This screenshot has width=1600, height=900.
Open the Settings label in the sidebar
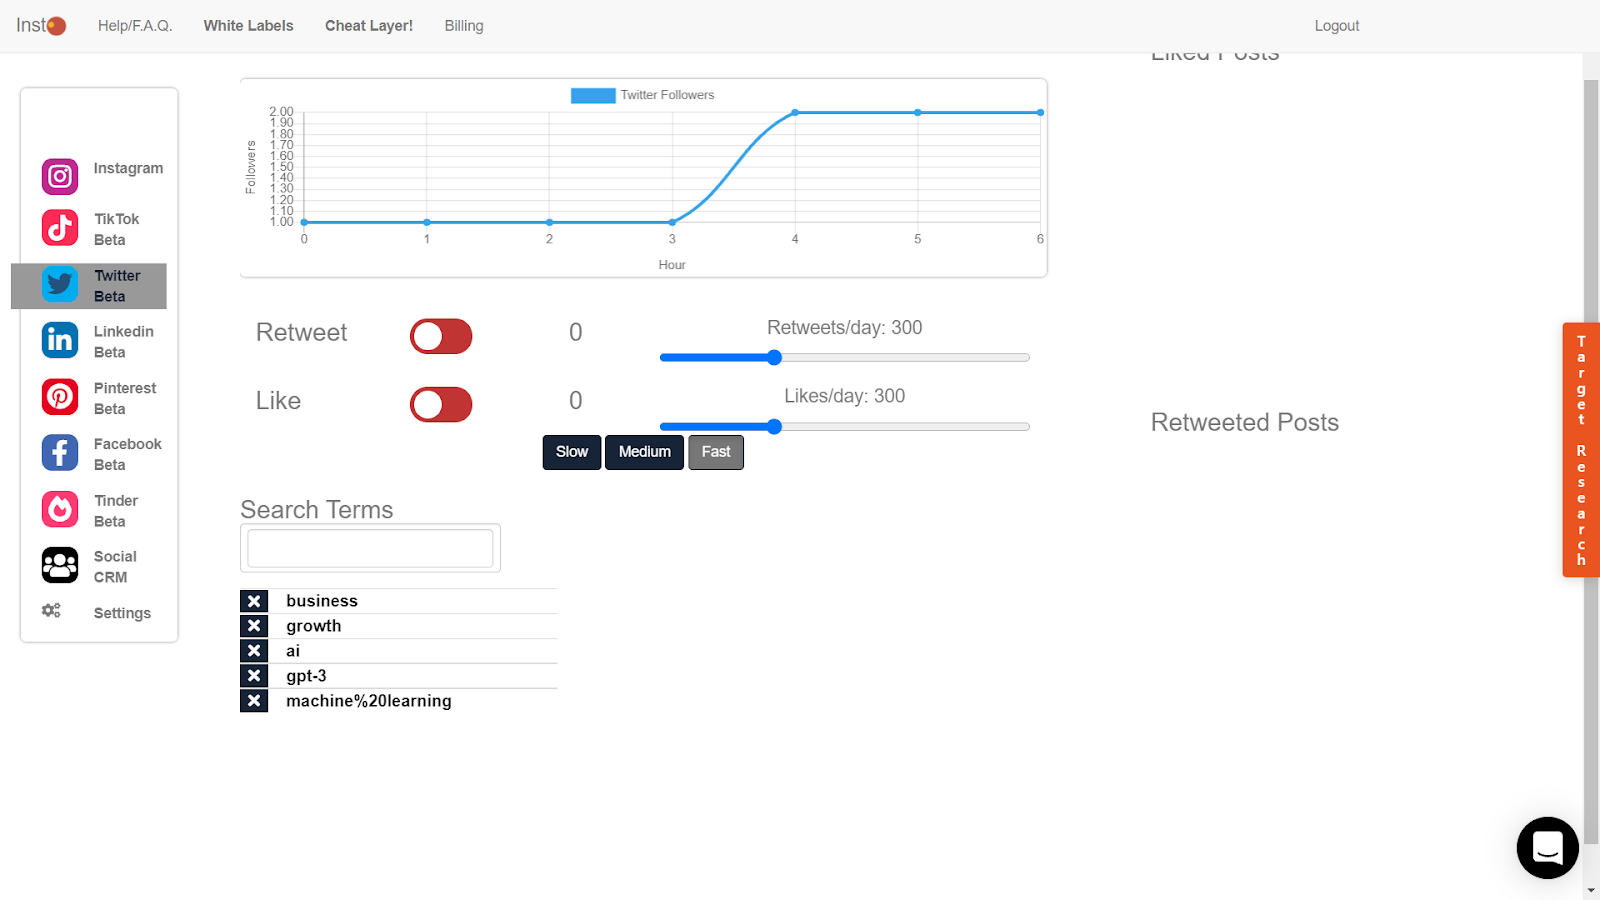[x=122, y=613]
